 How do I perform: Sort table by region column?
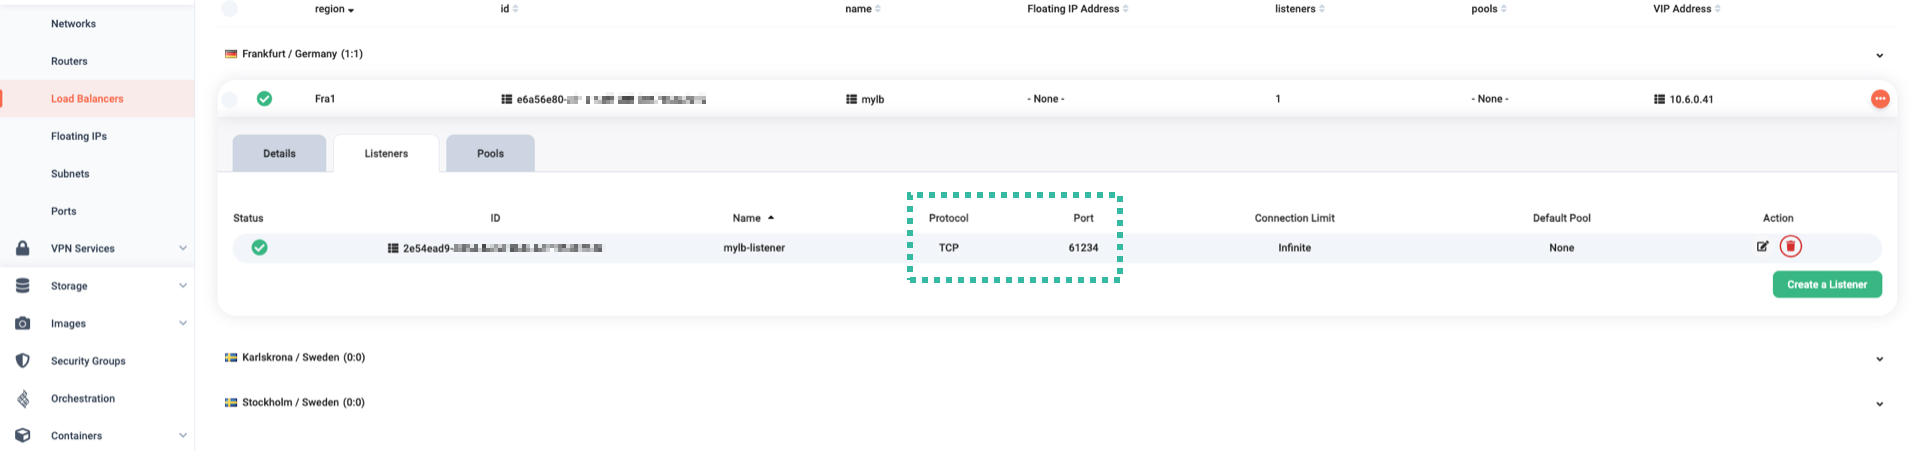pos(334,9)
